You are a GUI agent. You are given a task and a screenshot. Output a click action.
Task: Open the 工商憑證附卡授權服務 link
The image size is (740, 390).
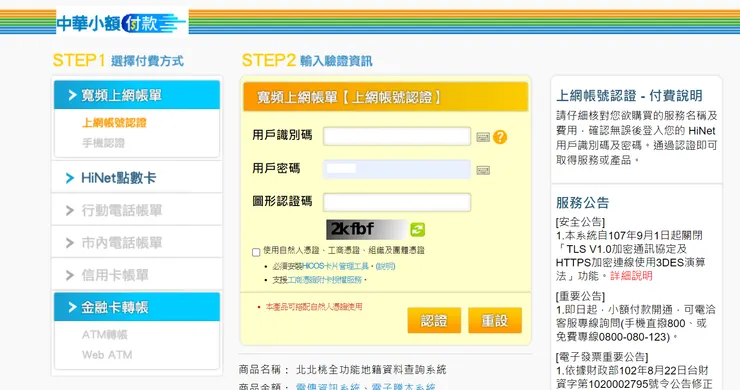tap(325, 280)
